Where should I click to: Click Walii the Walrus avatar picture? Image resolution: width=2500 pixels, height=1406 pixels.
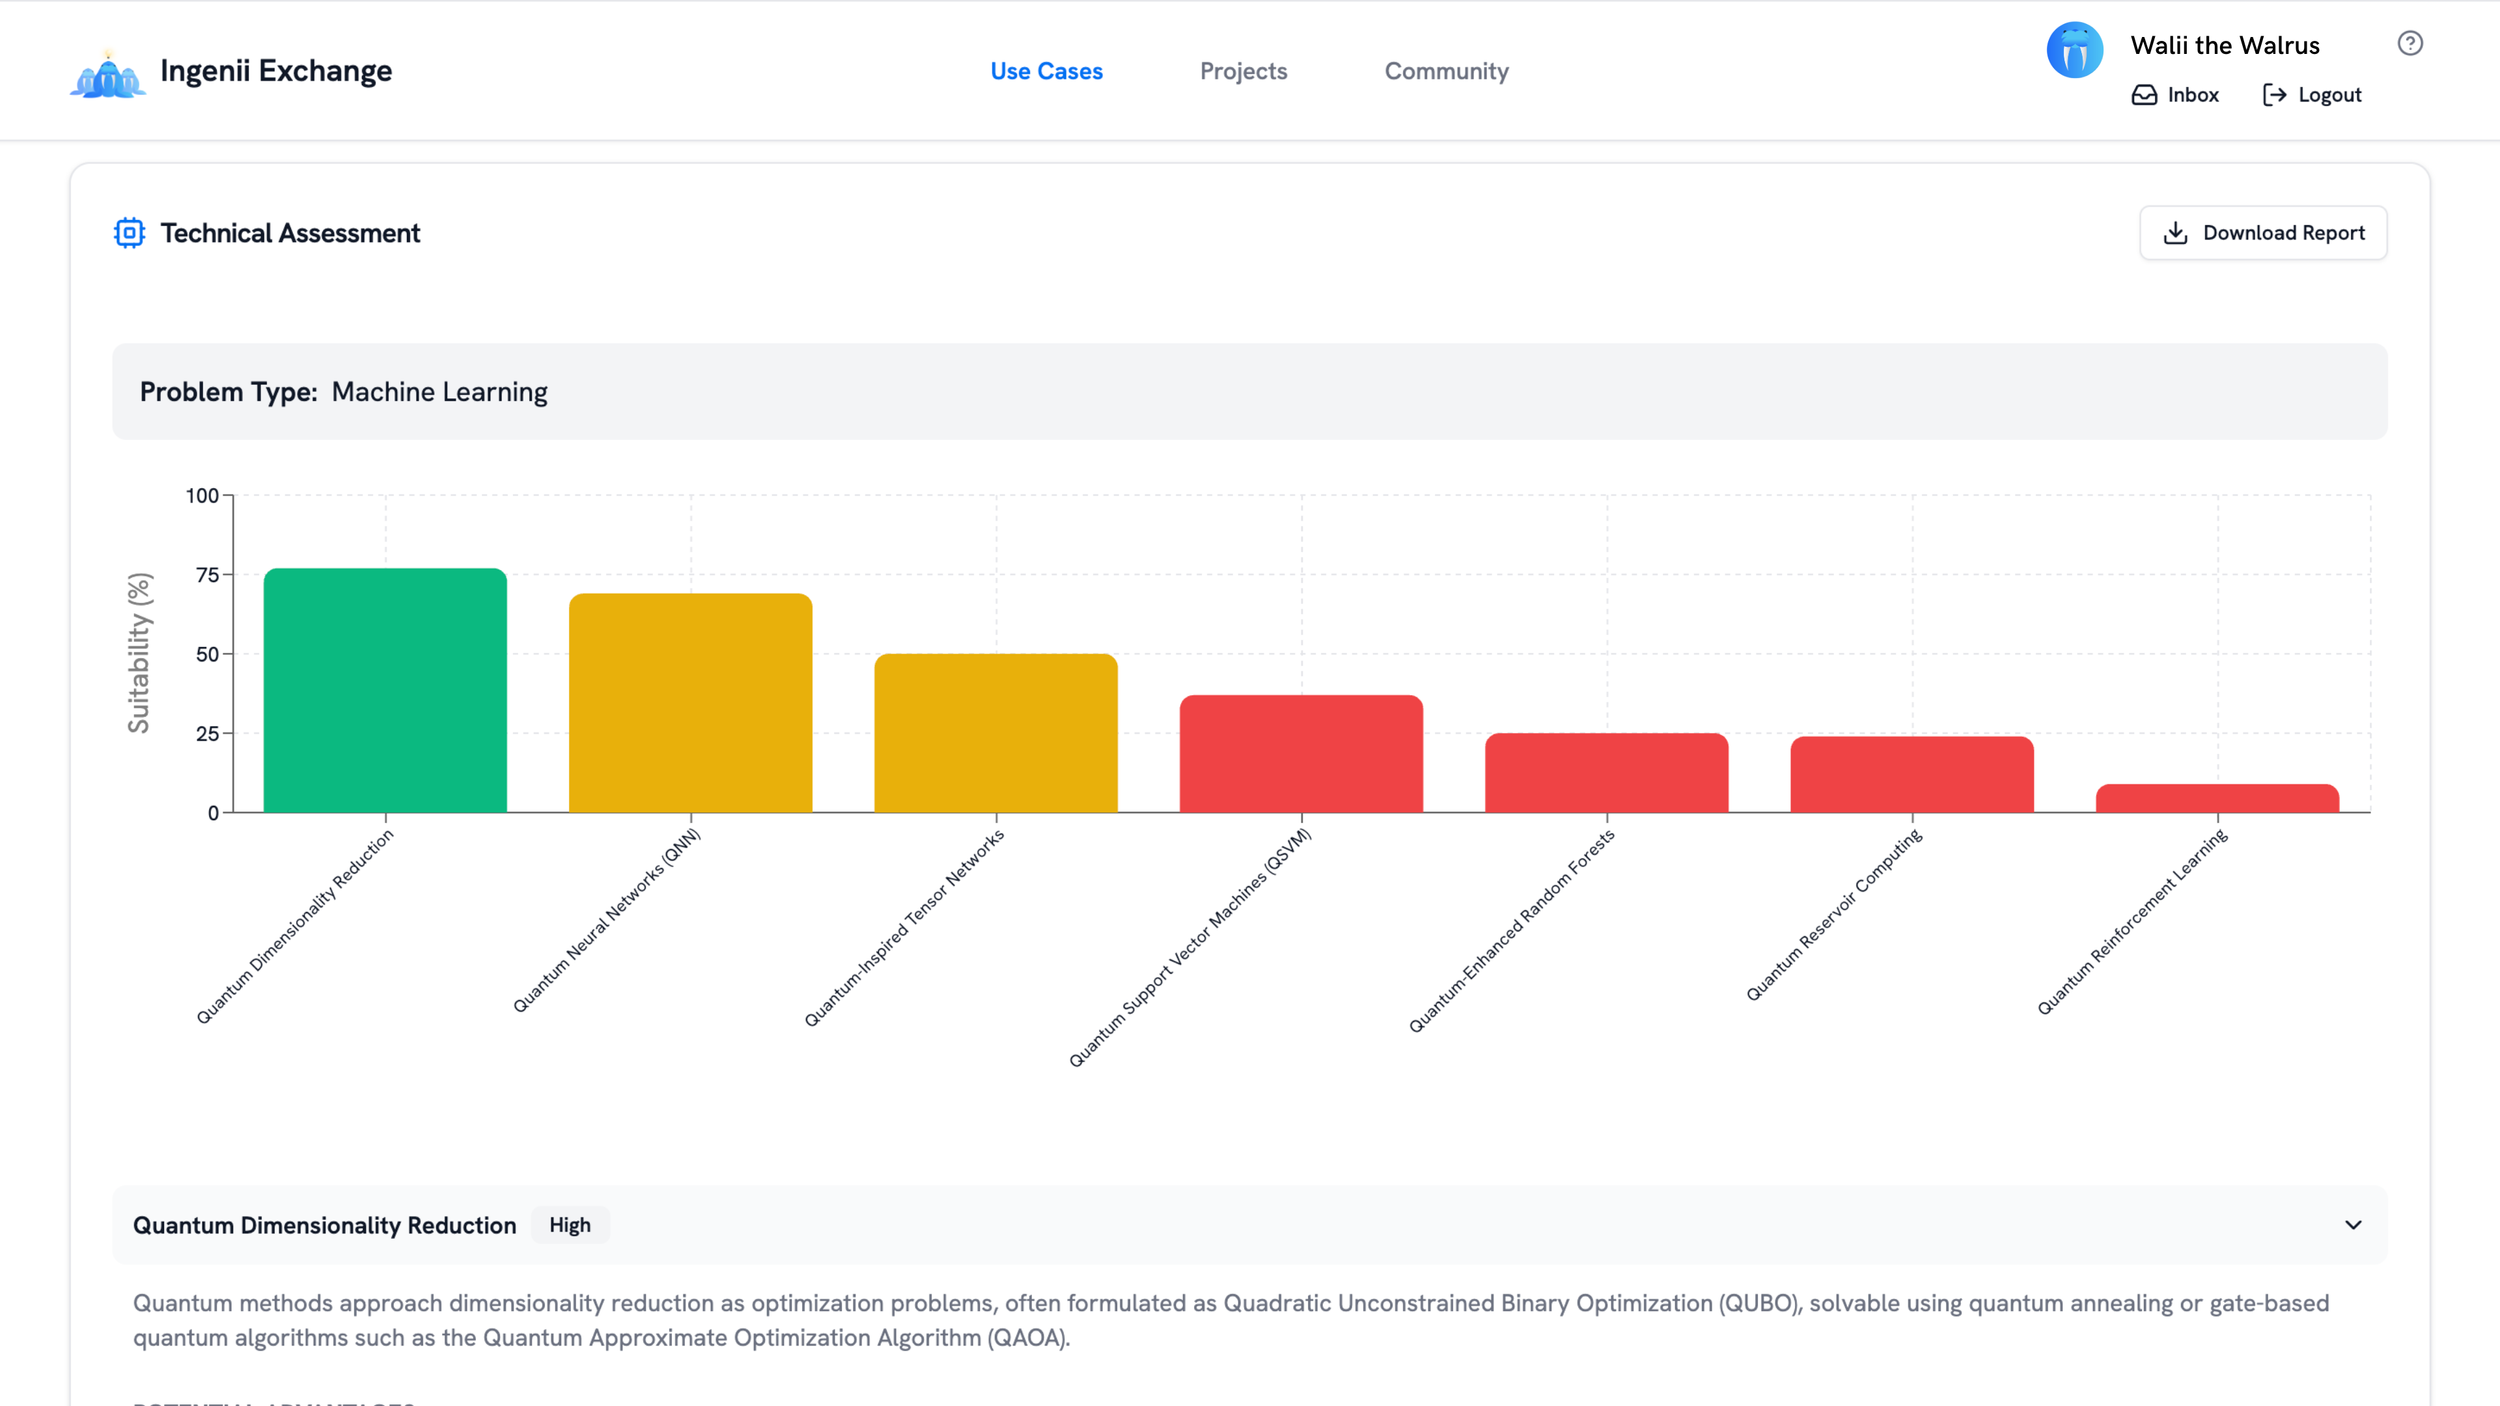click(x=2074, y=47)
